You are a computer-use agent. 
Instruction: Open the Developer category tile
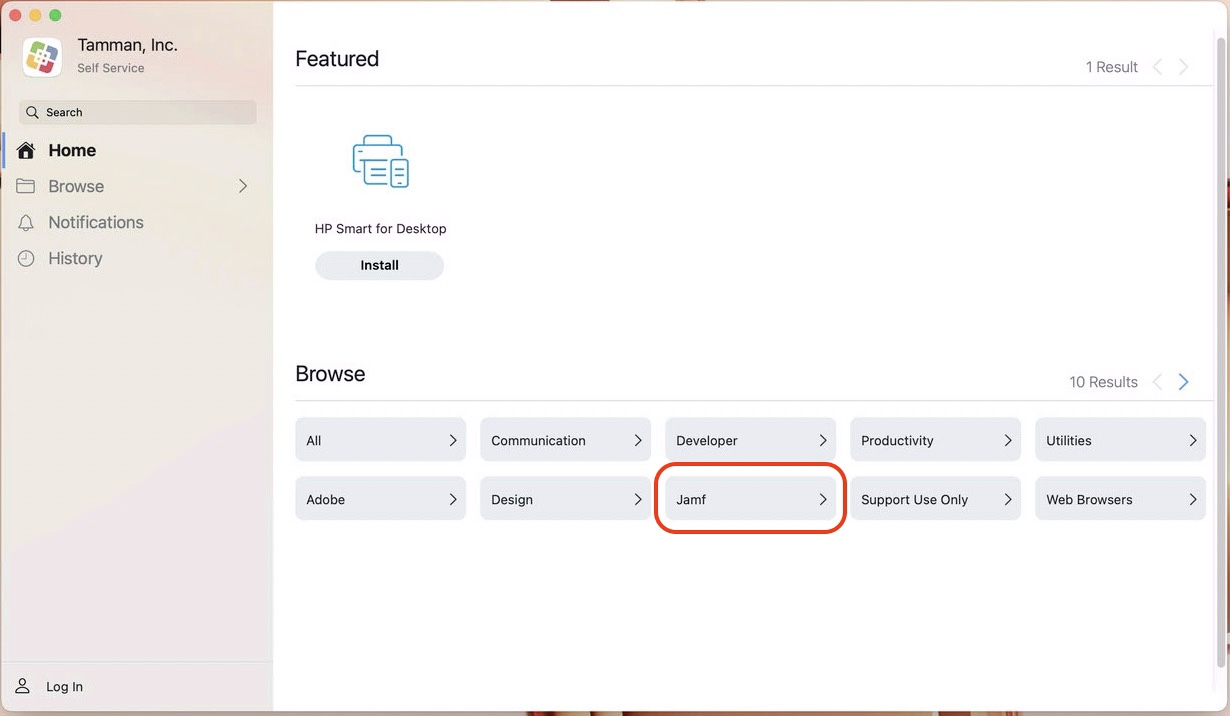tap(751, 440)
